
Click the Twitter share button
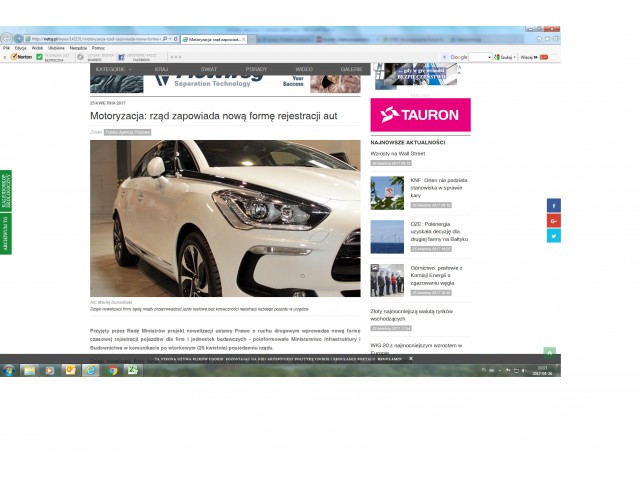coord(554,236)
